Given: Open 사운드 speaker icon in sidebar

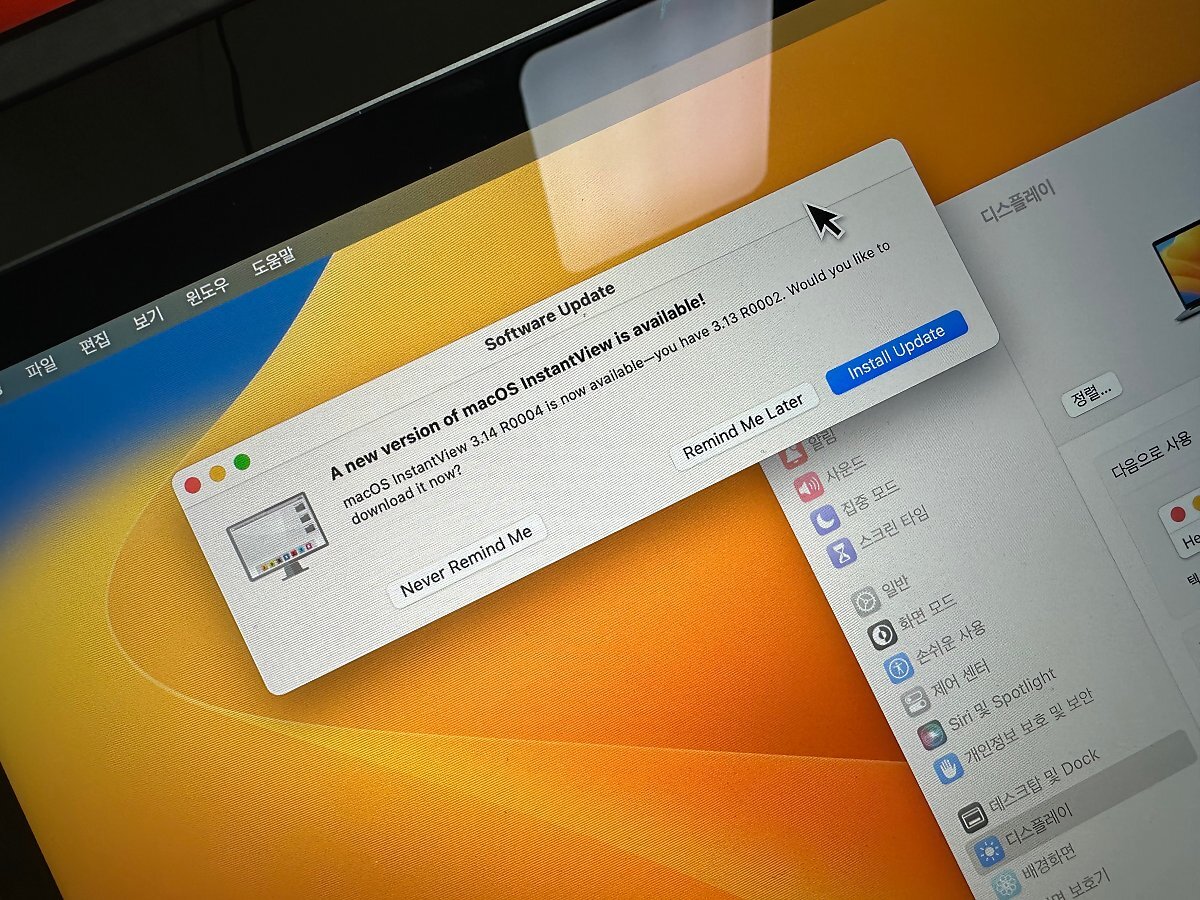Looking at the screenshot, I should point(808,488).
